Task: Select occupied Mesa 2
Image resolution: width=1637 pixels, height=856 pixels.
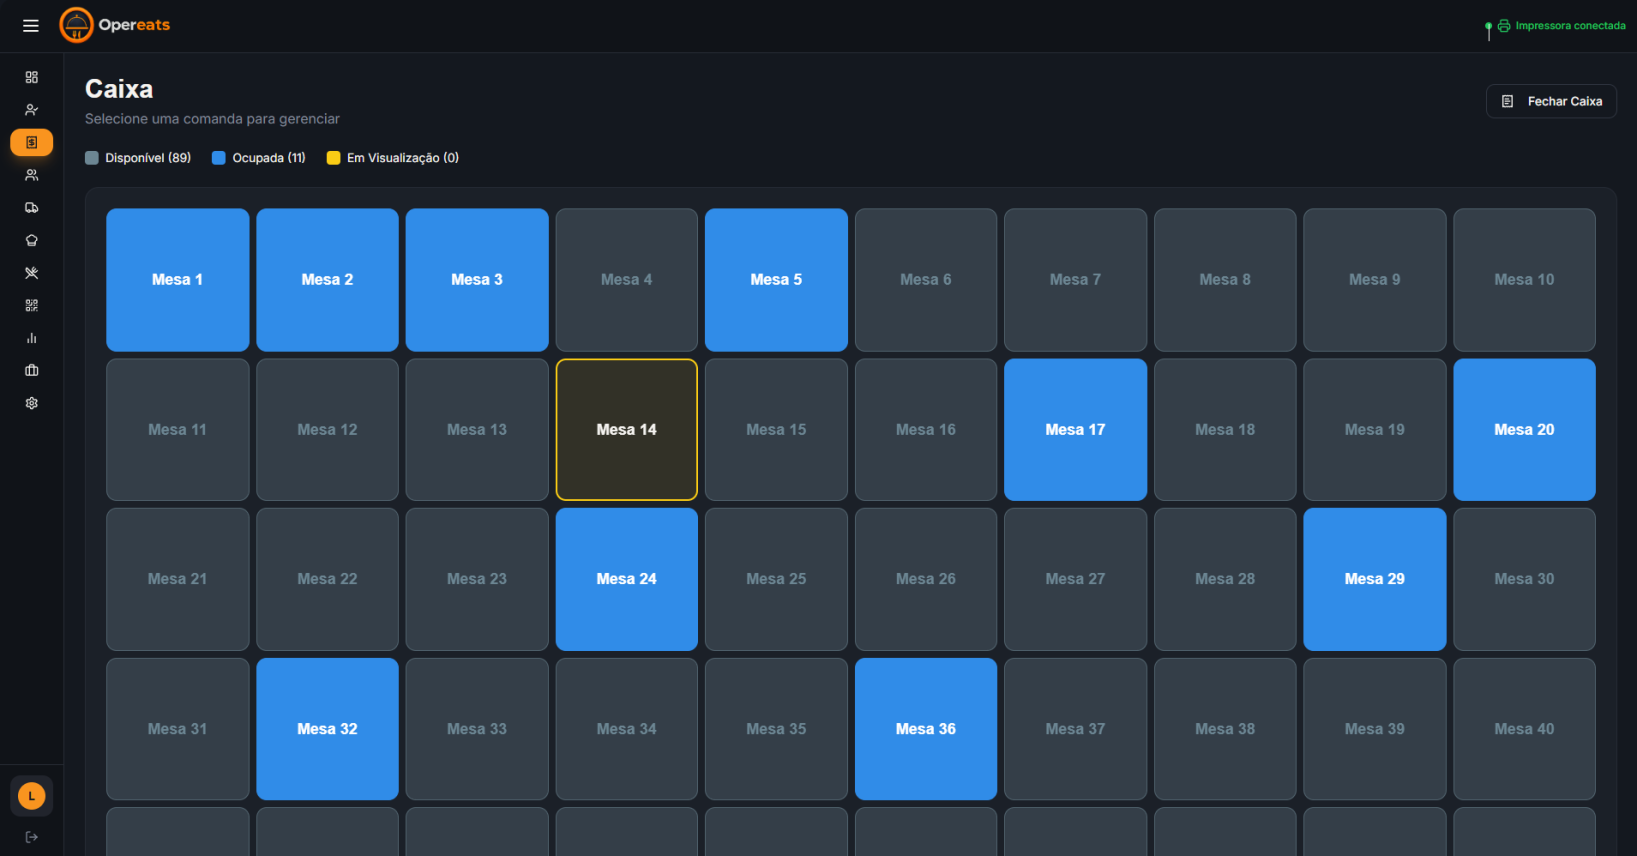Action: point(327,280)
